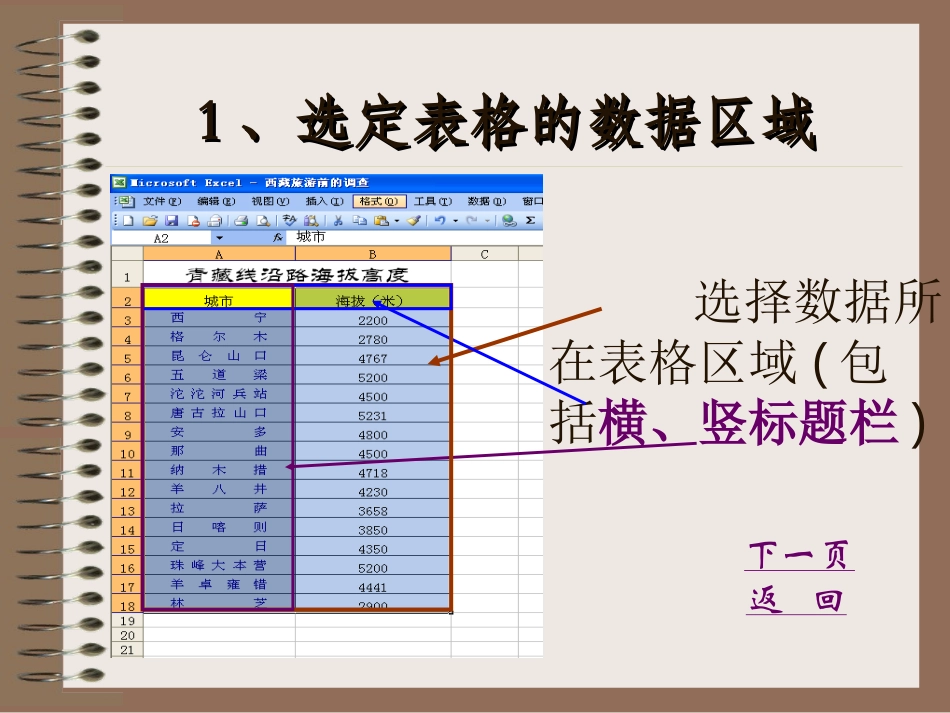The width and height of the screenshot is (950, 713).
Task: Click the 珠峰大本营 city cell
Action: pyautogui.click(x=218, y=566)
